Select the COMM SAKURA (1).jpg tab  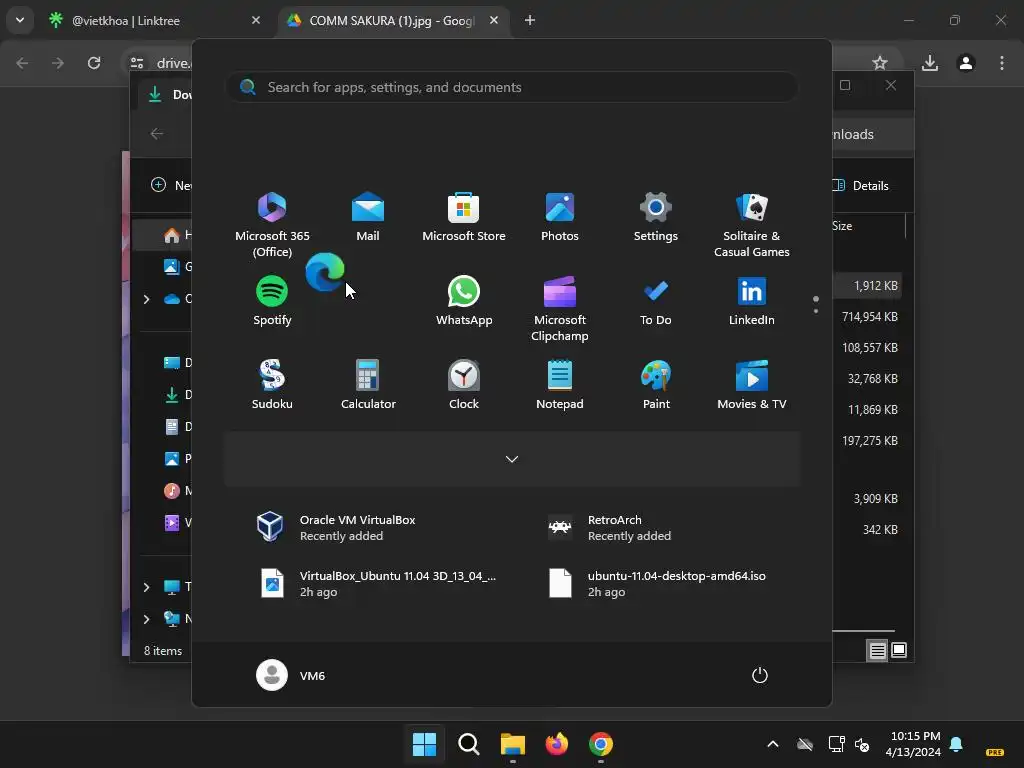coord(391,21)
